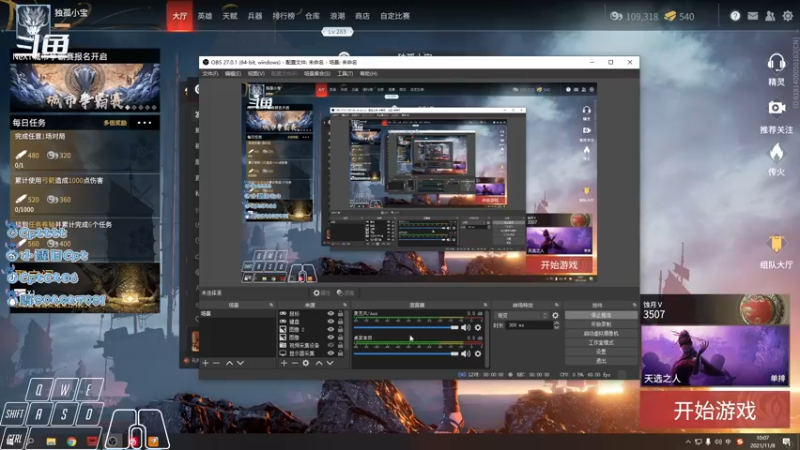Open OBS 视图(V) menu

[x=256, y=73]
